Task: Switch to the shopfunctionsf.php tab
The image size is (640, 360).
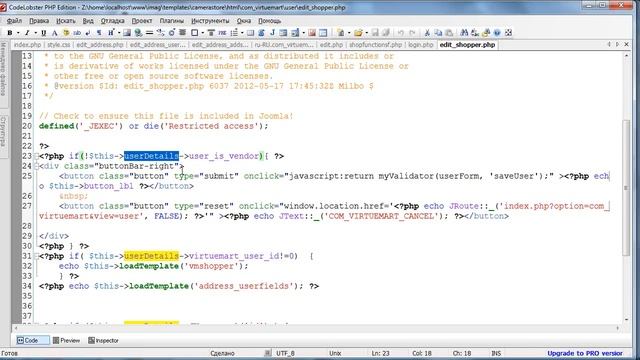Action: (375, 45)
